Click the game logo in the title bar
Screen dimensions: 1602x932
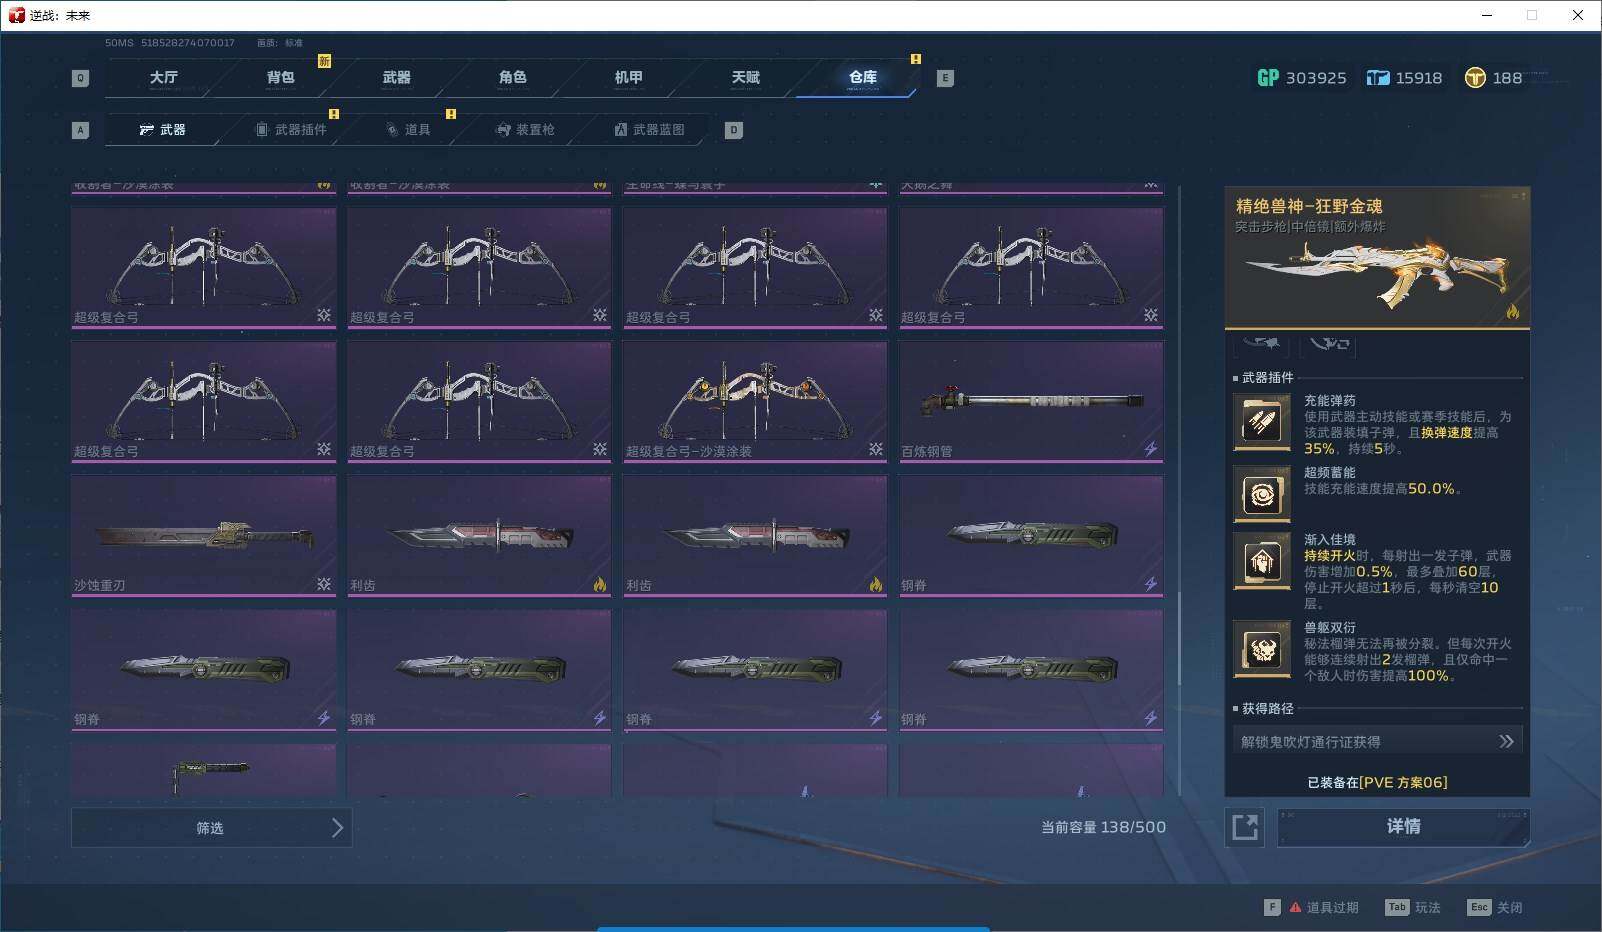pyautogui.click(x=16, y=15)
